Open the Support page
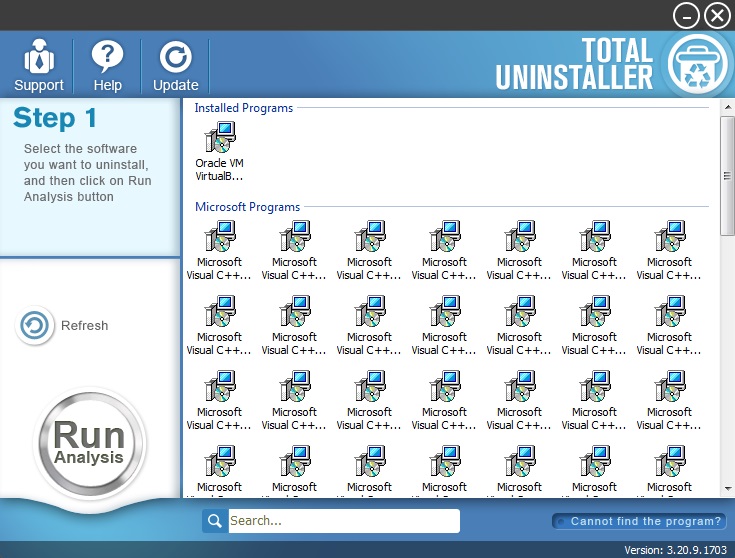The width and height of the screenshot is (735, 558). click(38, 66)
